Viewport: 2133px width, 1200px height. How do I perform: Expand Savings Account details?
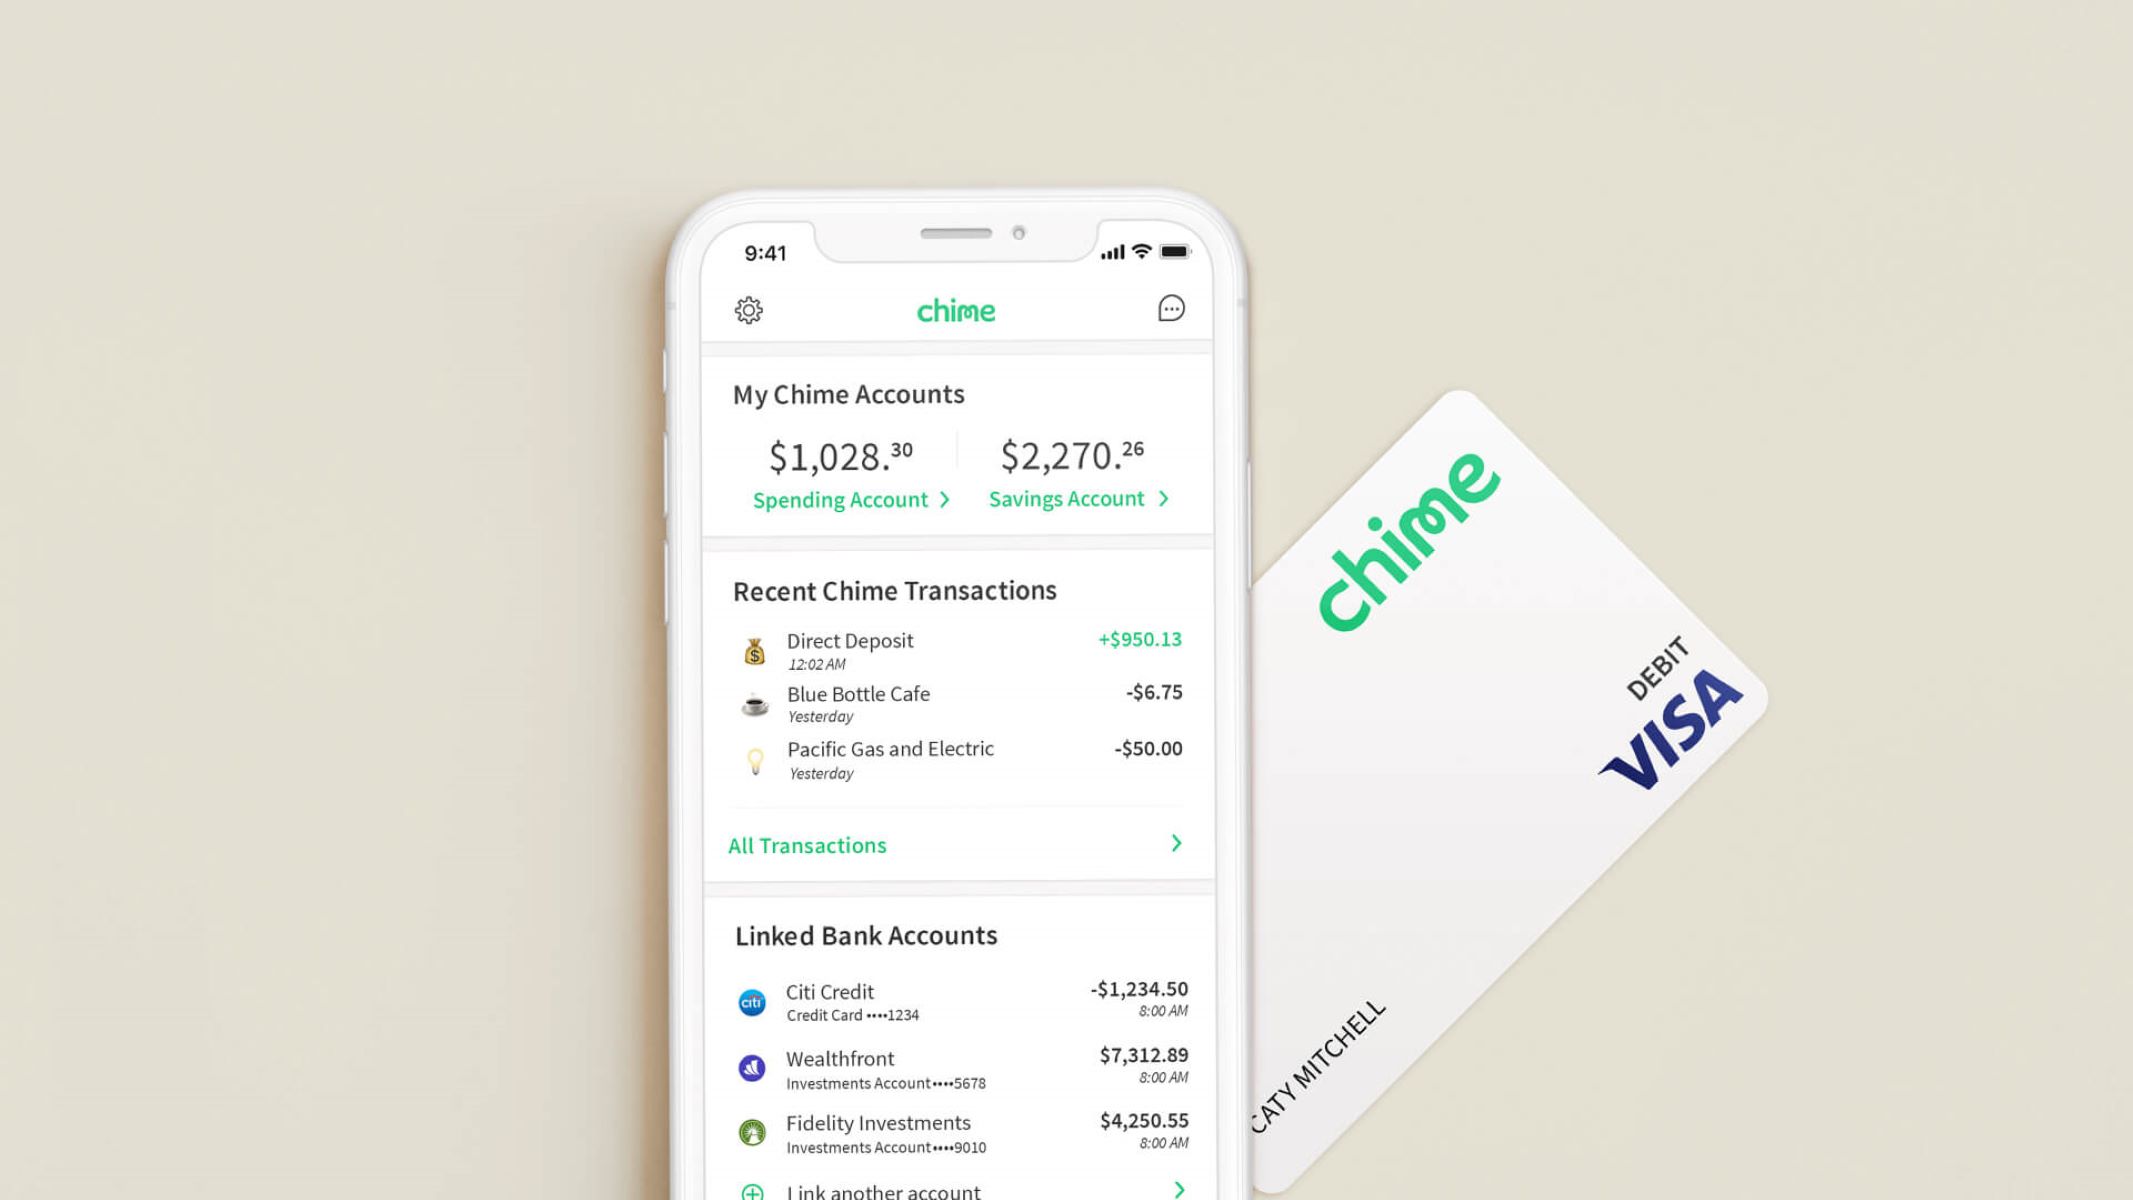pos(1077,498)
